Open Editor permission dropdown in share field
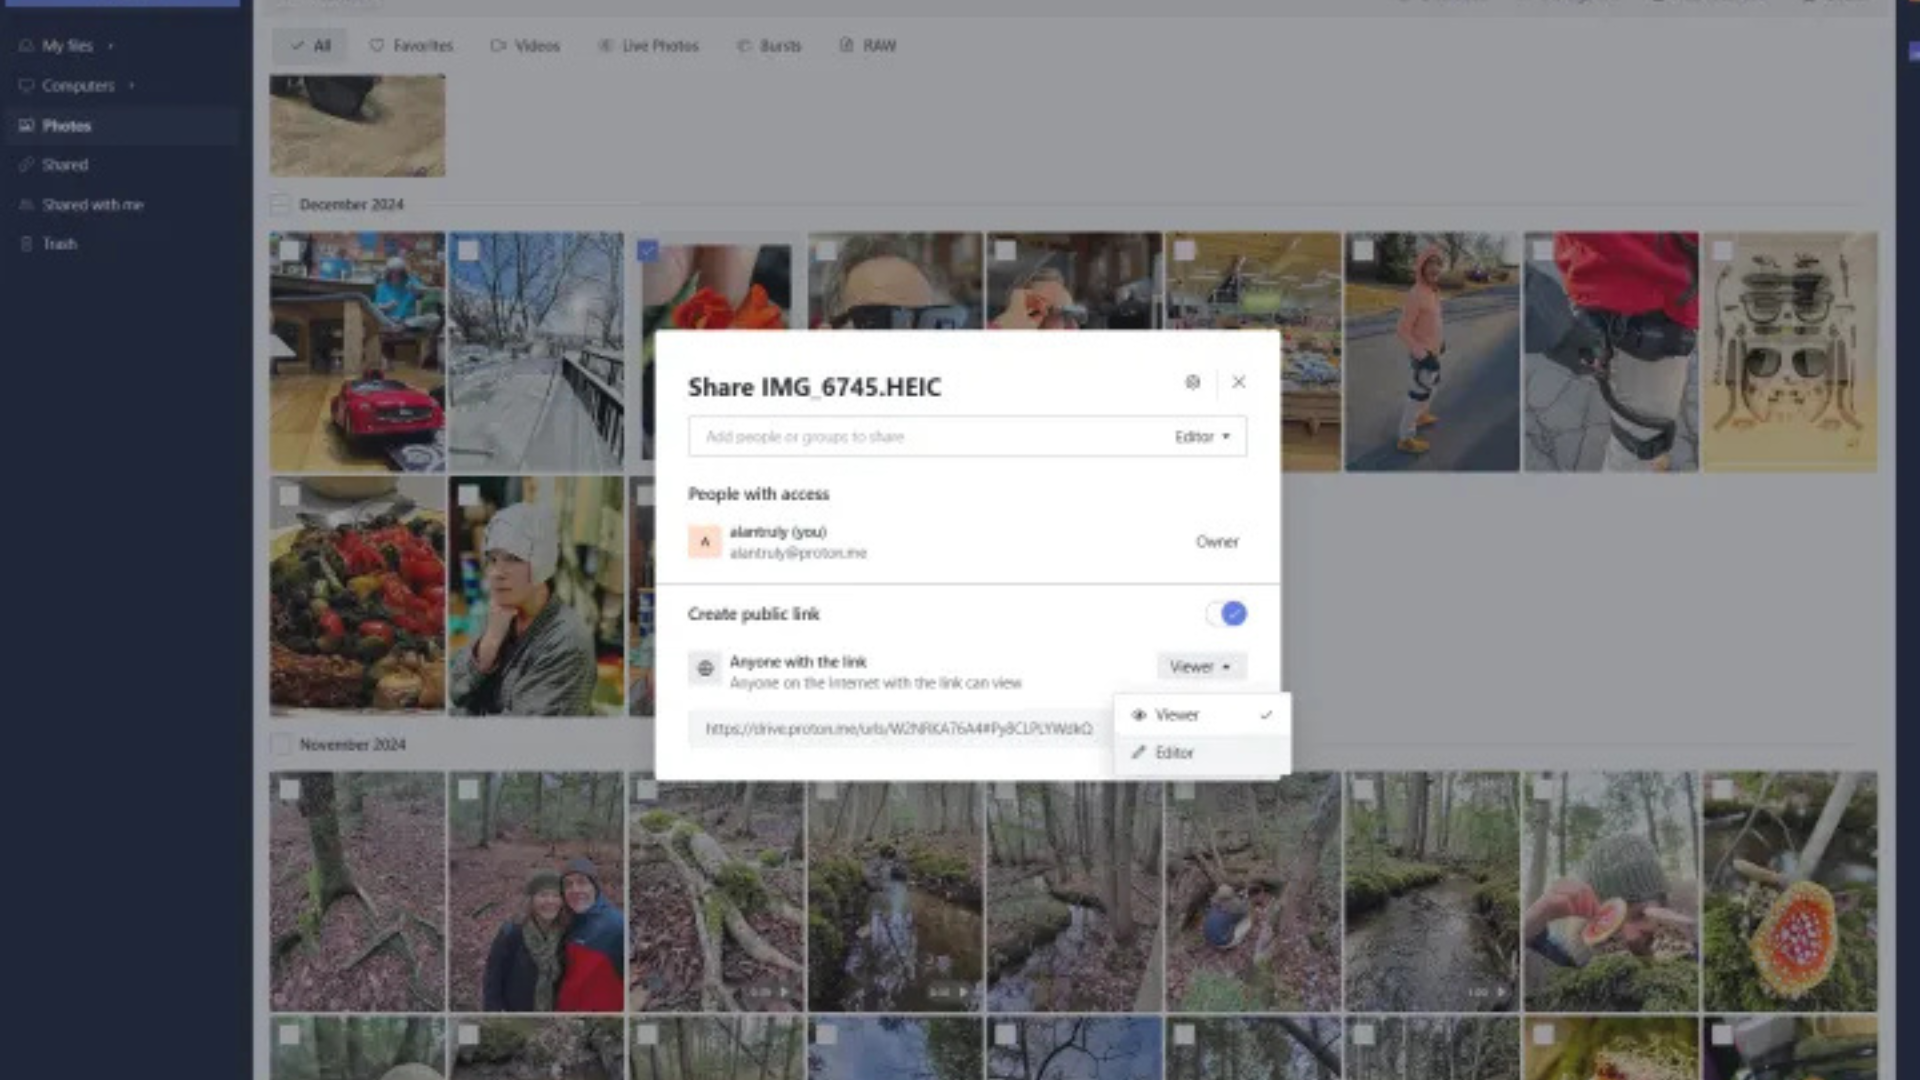The height and width of the screenshot is (1080, 1920). 1202,437
